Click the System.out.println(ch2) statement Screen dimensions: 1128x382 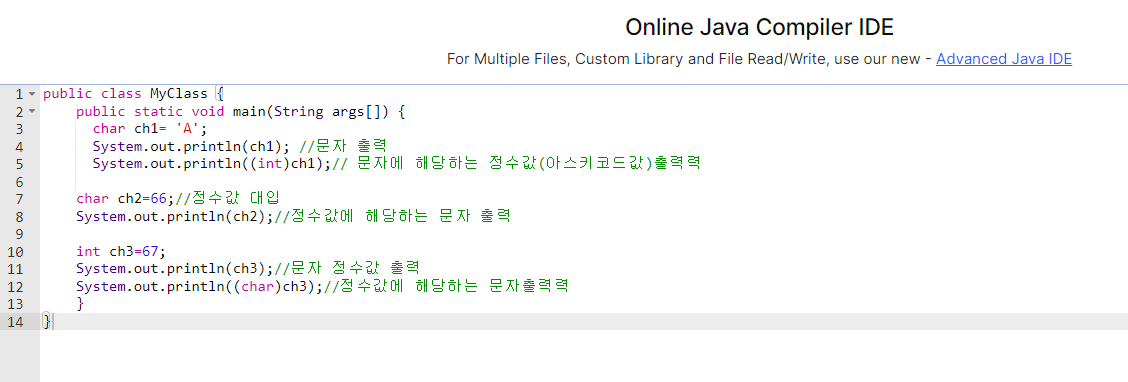(175, 217)
